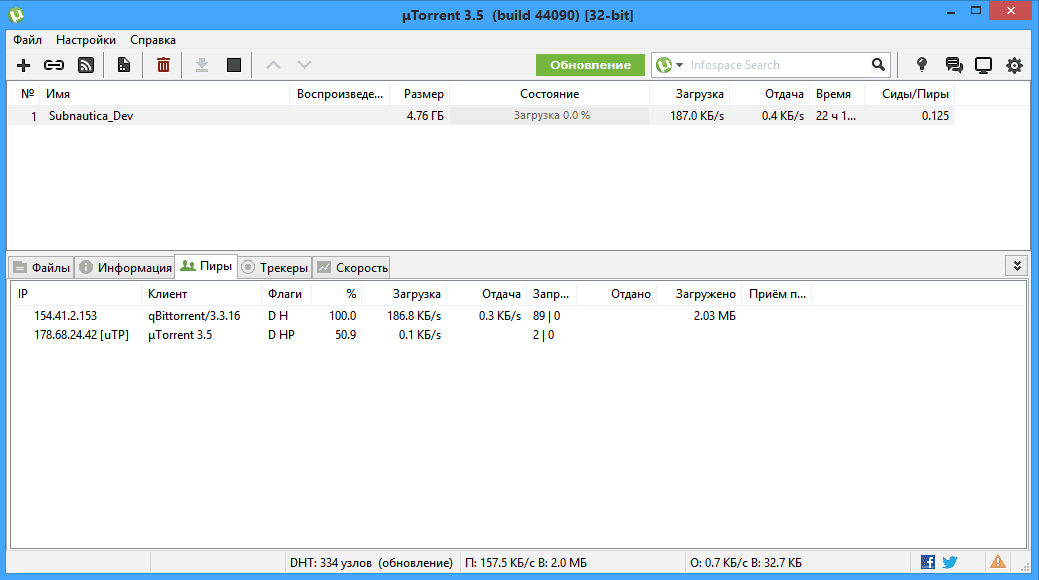
Task: Sort torrents by Сиды/Пиры column
Action: click(910, 94)
